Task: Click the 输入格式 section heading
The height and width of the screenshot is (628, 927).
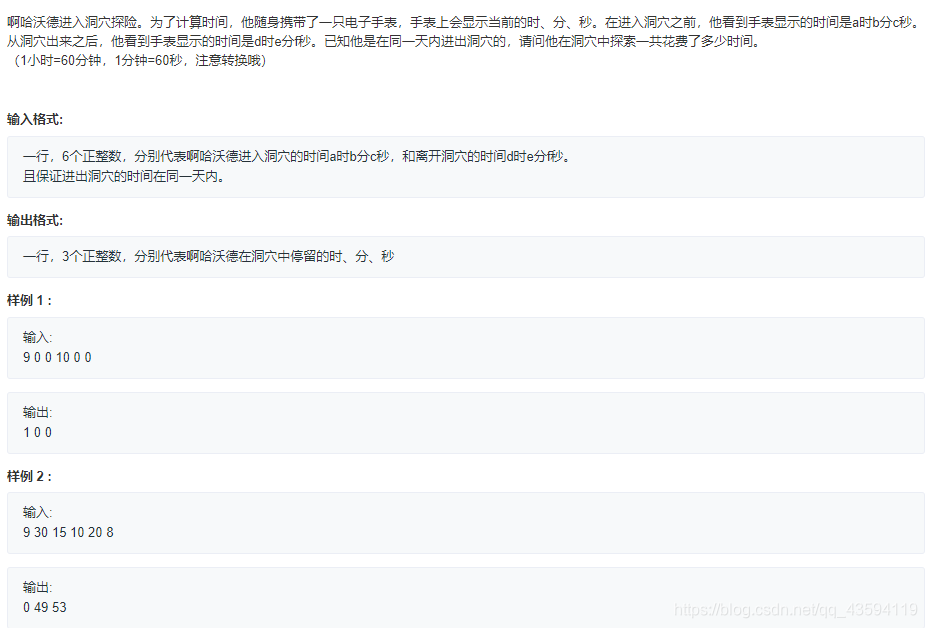Action: pos(31,119)
